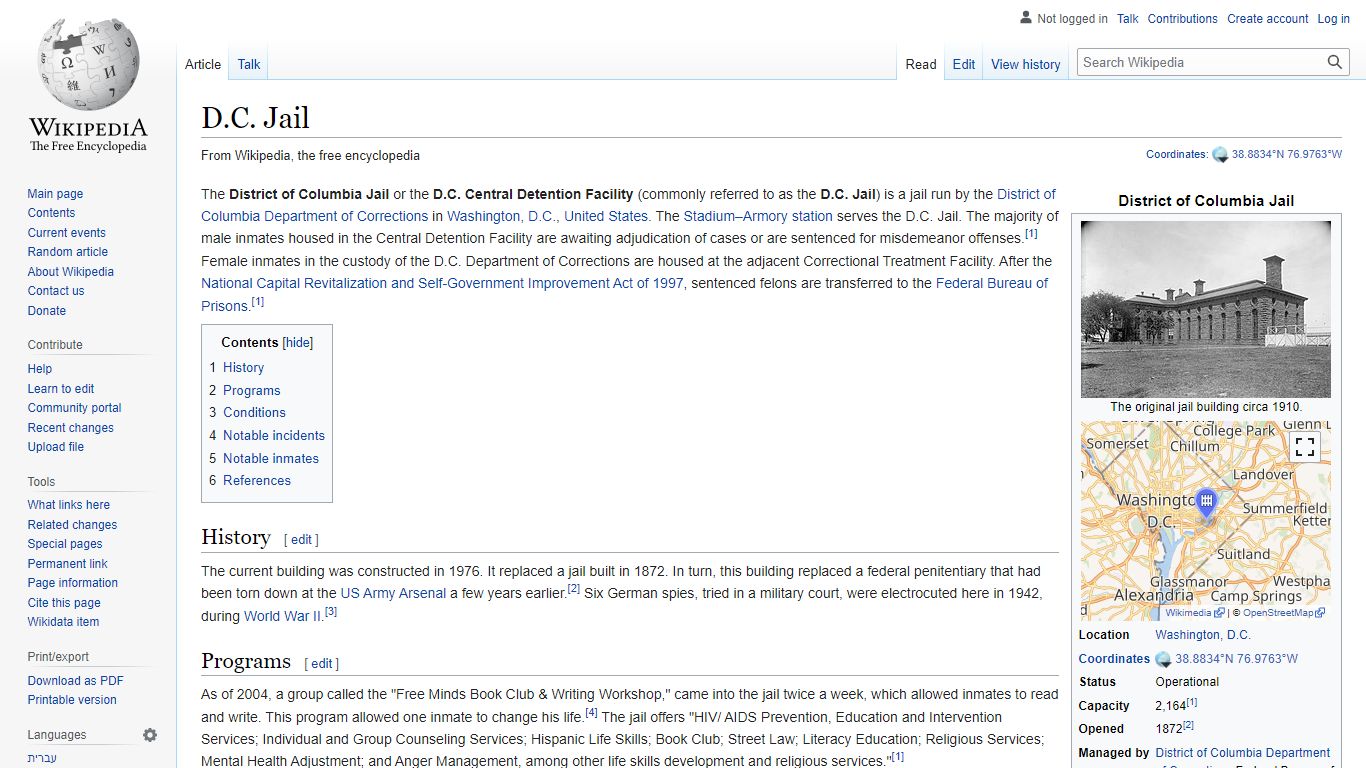Viewport: 1366px width, 768px height.
Task: Open the Talk tab
Action: (249, 64)
